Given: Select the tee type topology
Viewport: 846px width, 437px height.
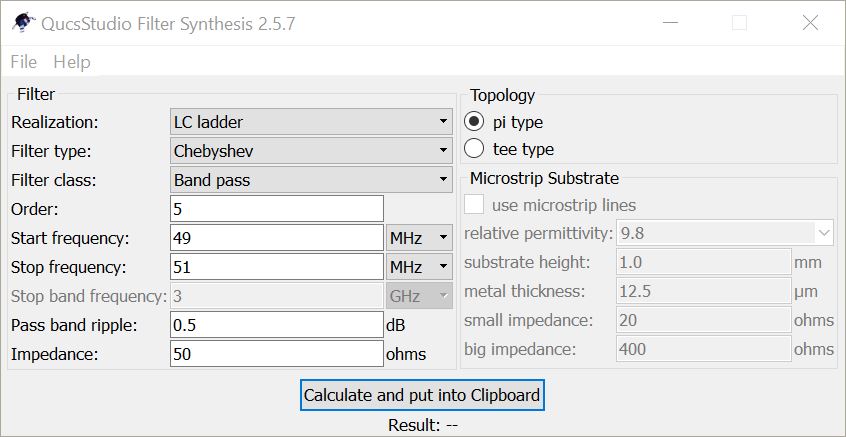Looking at the screenshot, I should pos(475,149).
